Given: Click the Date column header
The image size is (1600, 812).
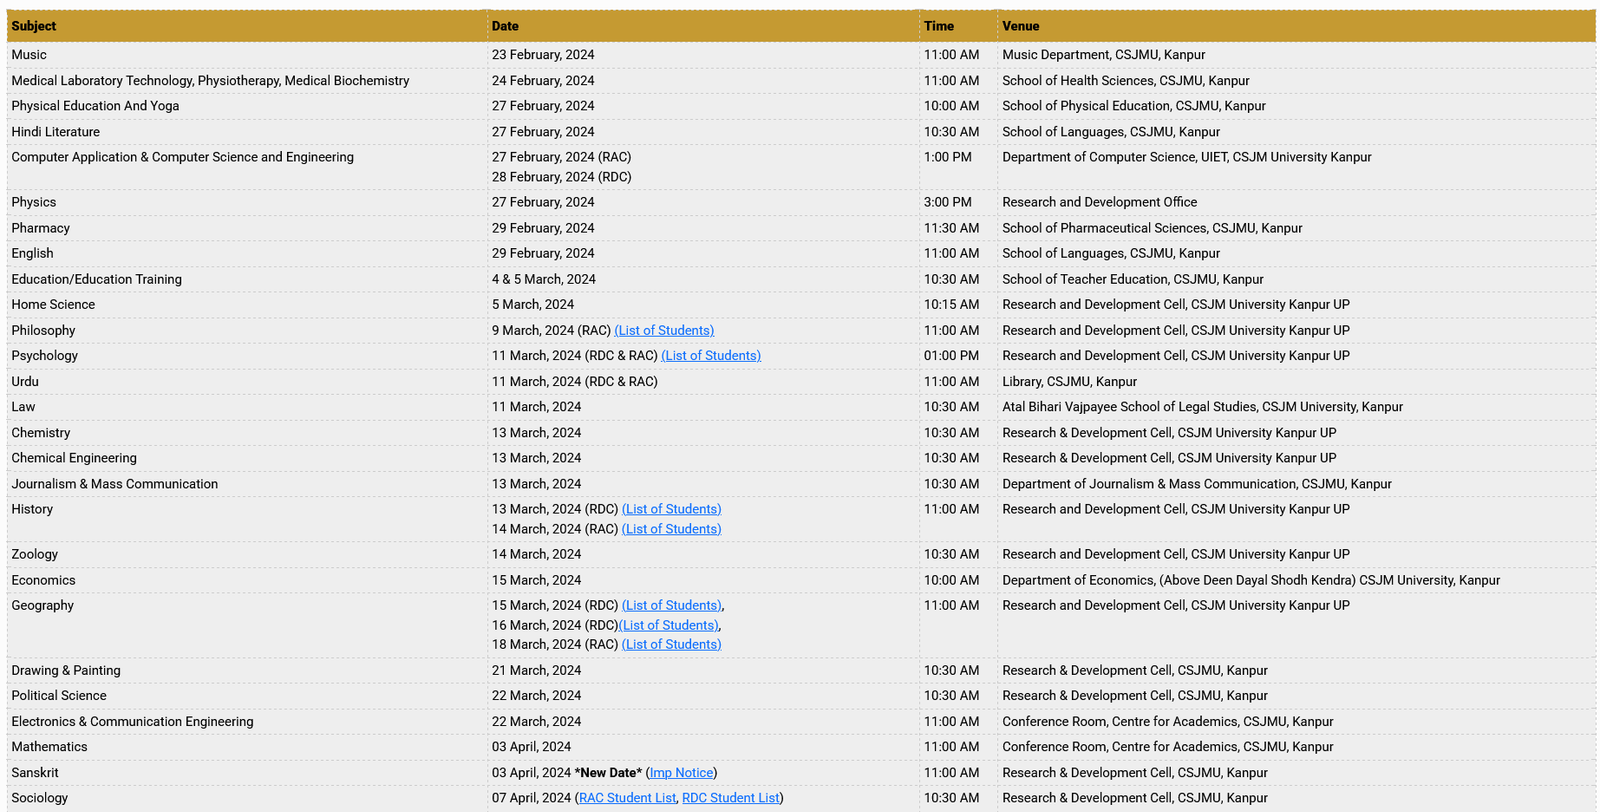Looking at the screenshot, I should point(505,26).
